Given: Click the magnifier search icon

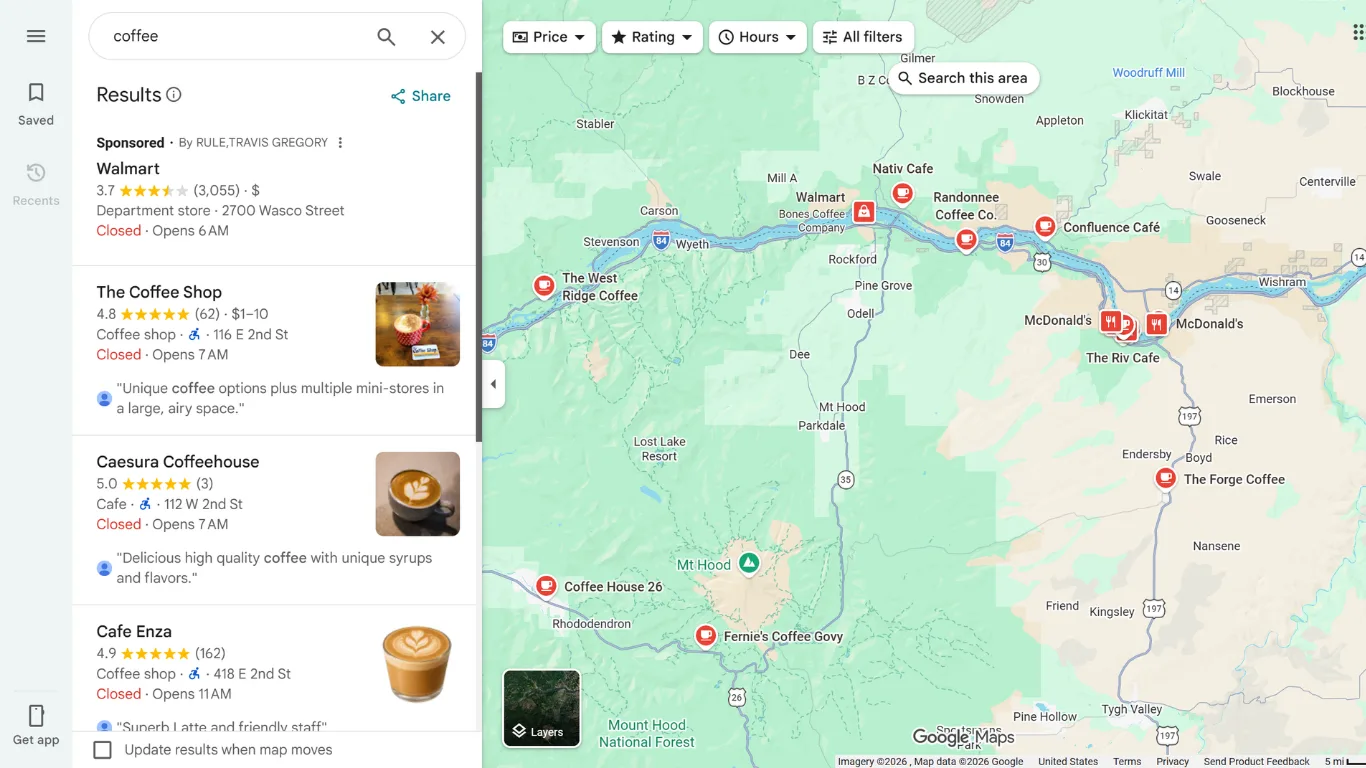Looking at the screenshot, I should click(386, 37).
